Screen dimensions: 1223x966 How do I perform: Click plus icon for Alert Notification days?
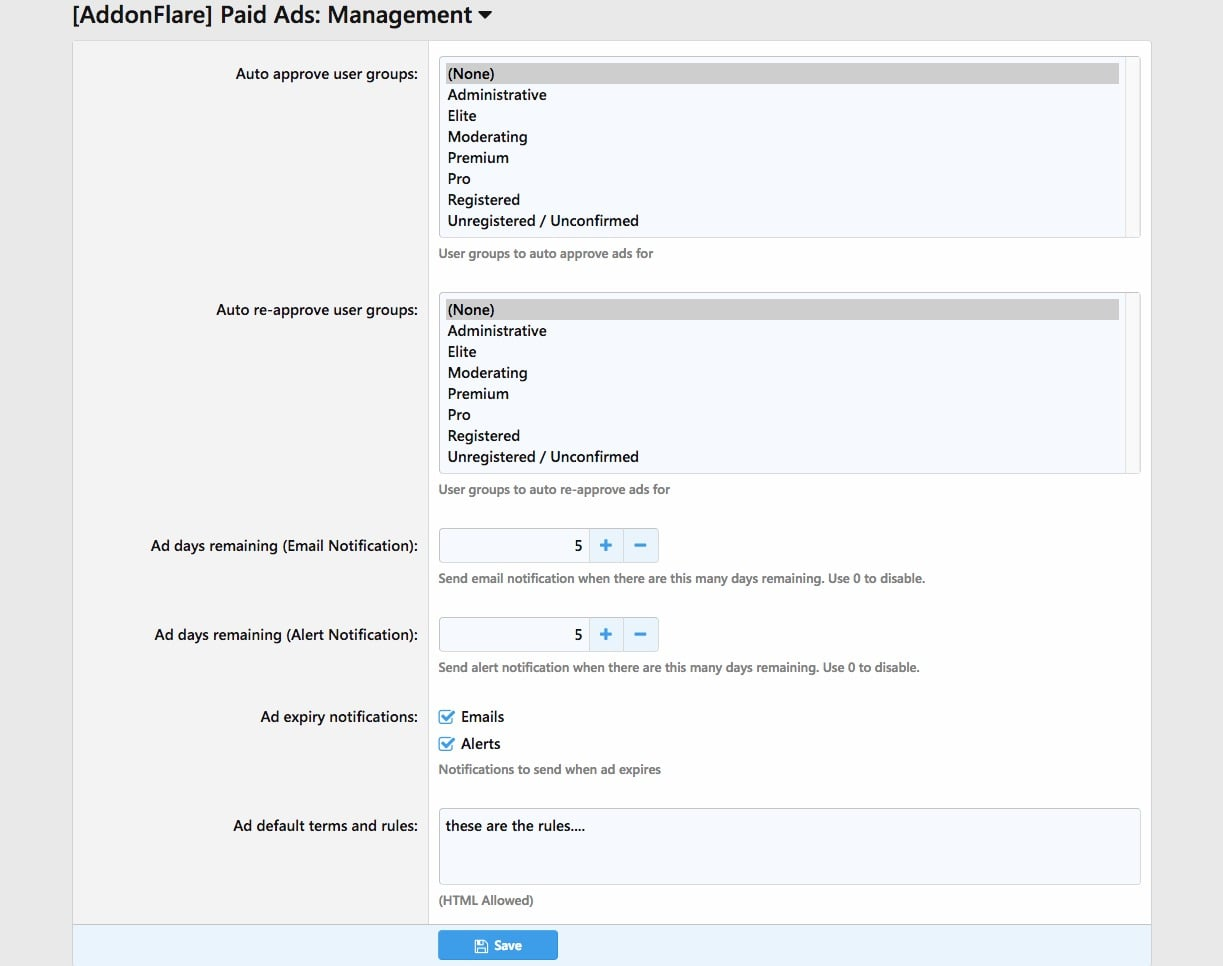(x=605, y=634)
